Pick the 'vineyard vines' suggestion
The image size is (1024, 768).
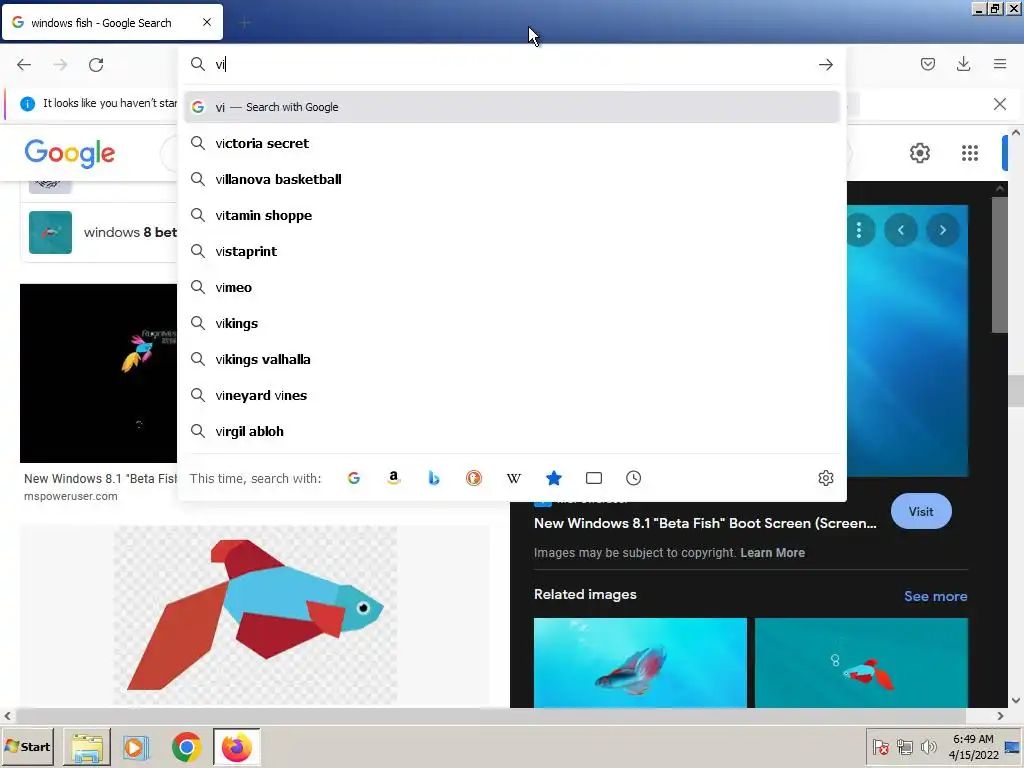coord(512,394)
